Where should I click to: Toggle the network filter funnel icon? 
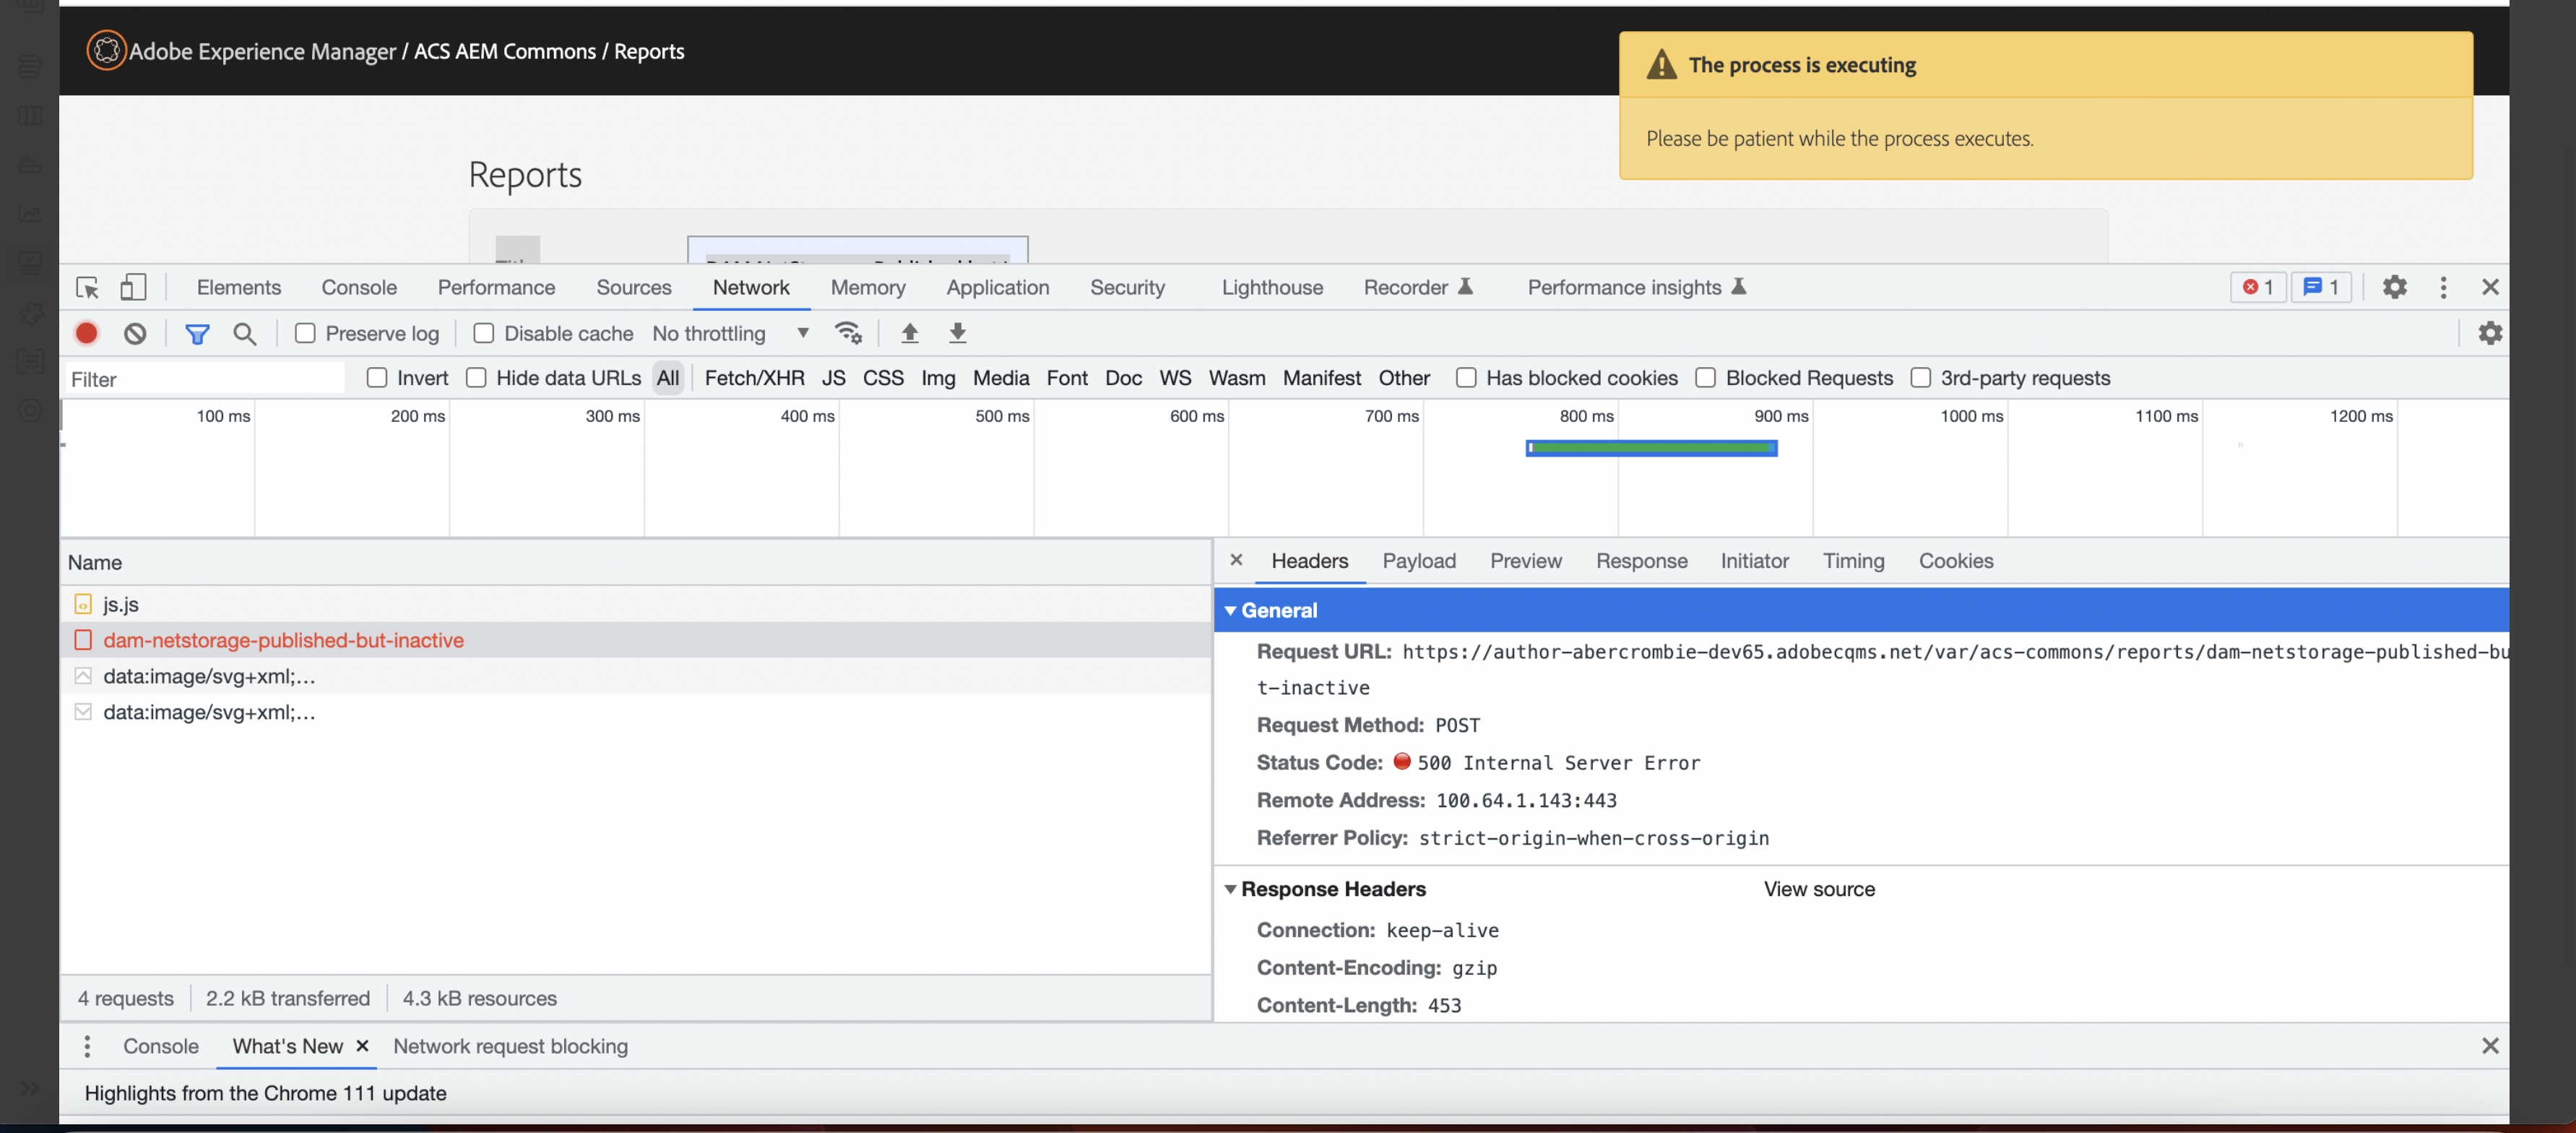coord(197,333)
